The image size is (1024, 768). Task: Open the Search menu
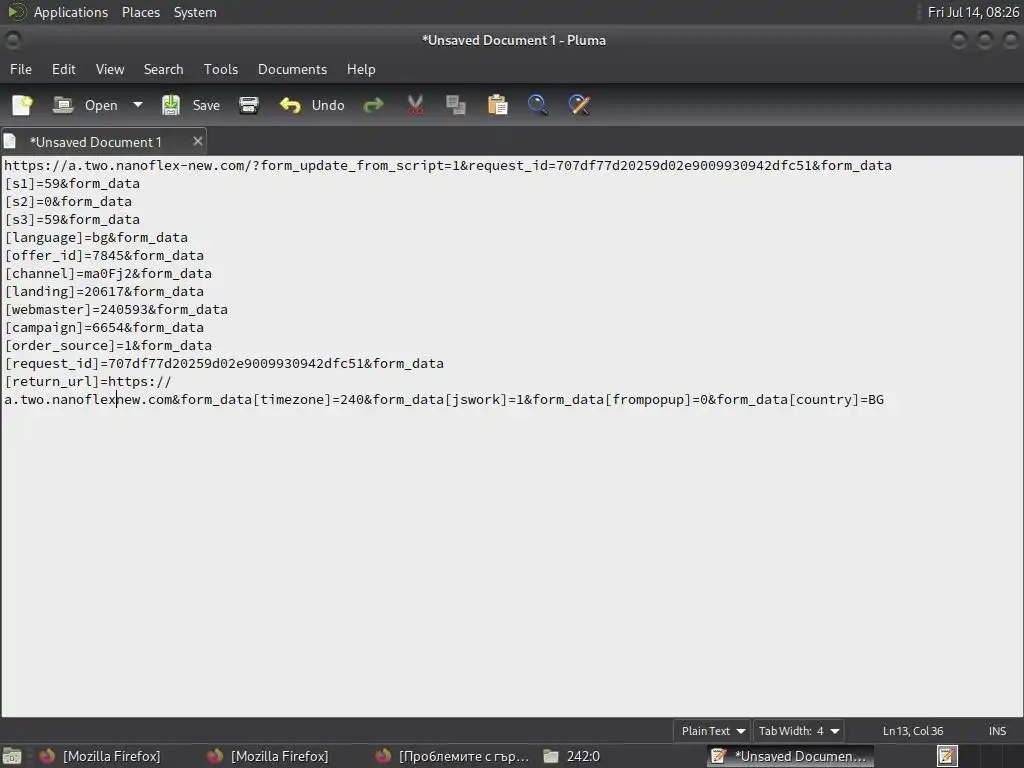pos(163,69)
